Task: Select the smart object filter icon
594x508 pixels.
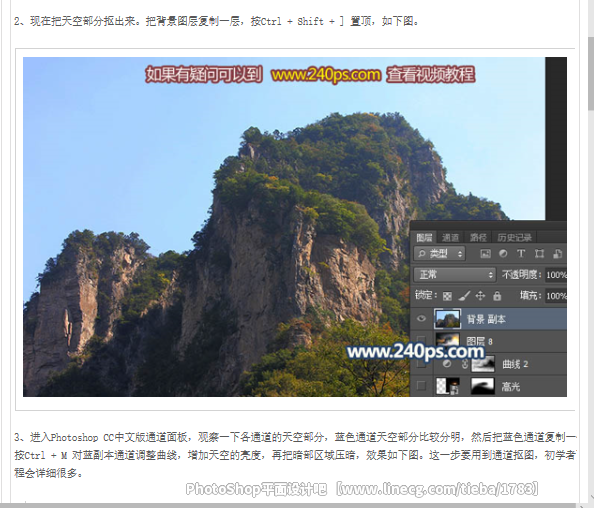Action: [x=557, y=254]
